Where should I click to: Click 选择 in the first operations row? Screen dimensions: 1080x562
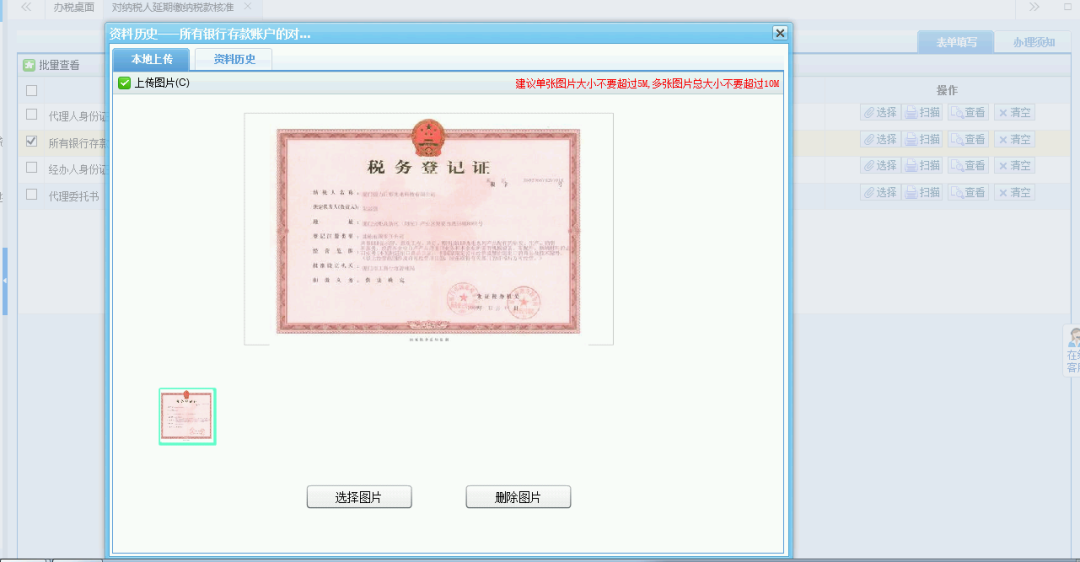880,112
